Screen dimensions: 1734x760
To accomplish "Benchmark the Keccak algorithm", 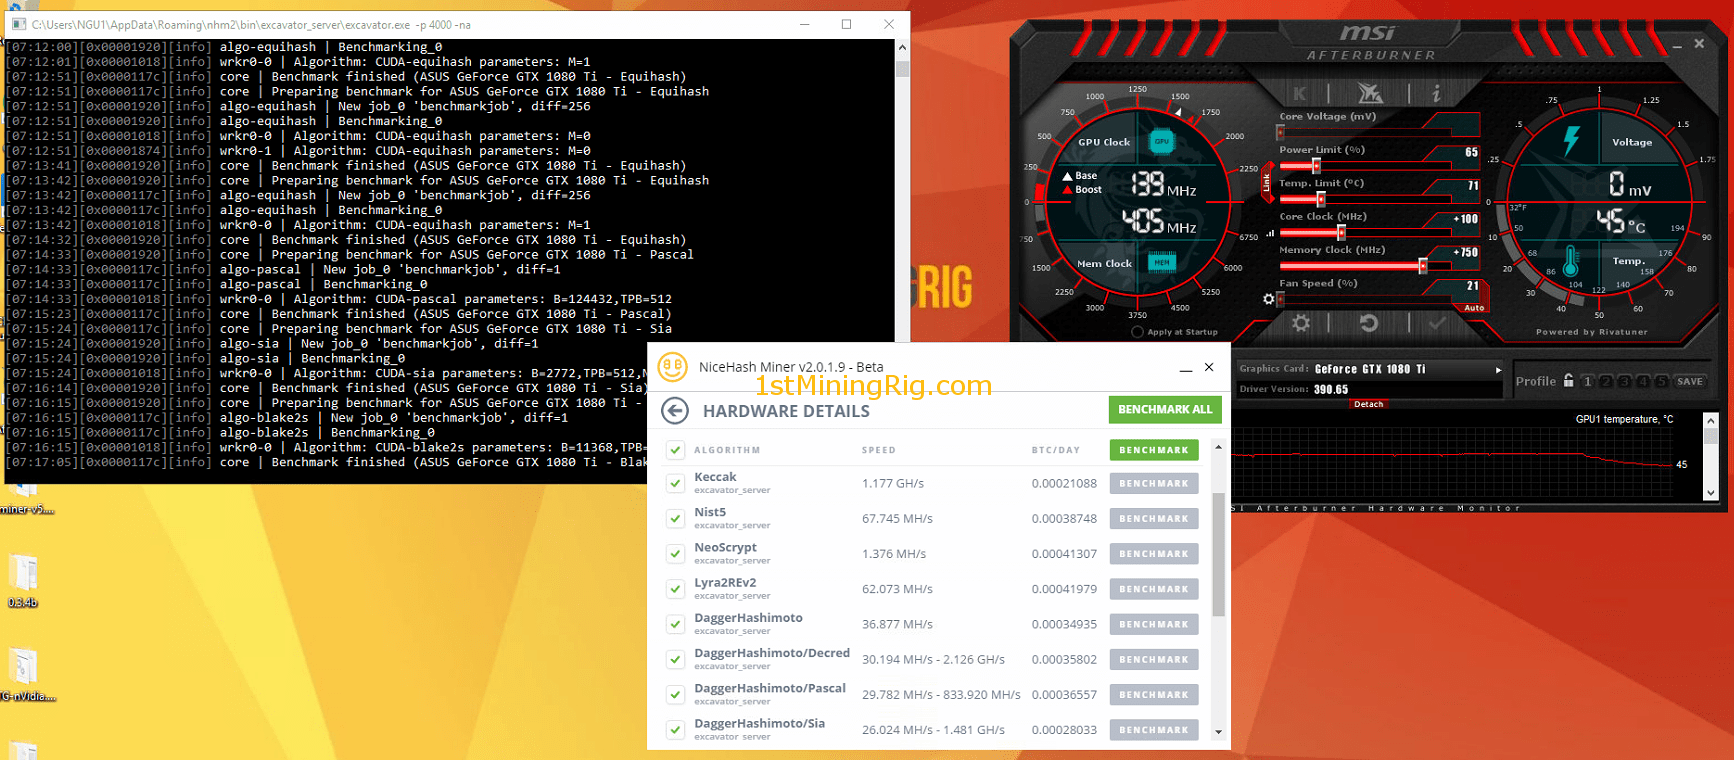I will point(1154,483).
